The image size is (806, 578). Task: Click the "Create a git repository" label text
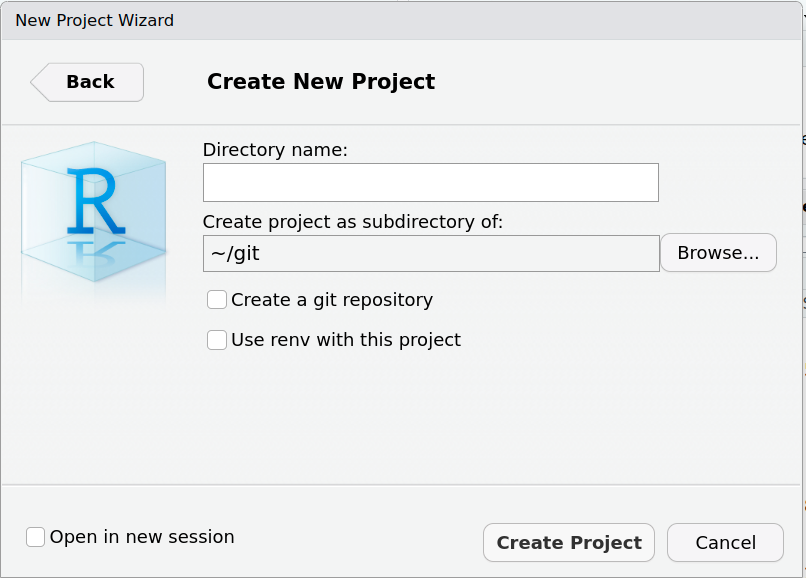(x=331, y=300)
